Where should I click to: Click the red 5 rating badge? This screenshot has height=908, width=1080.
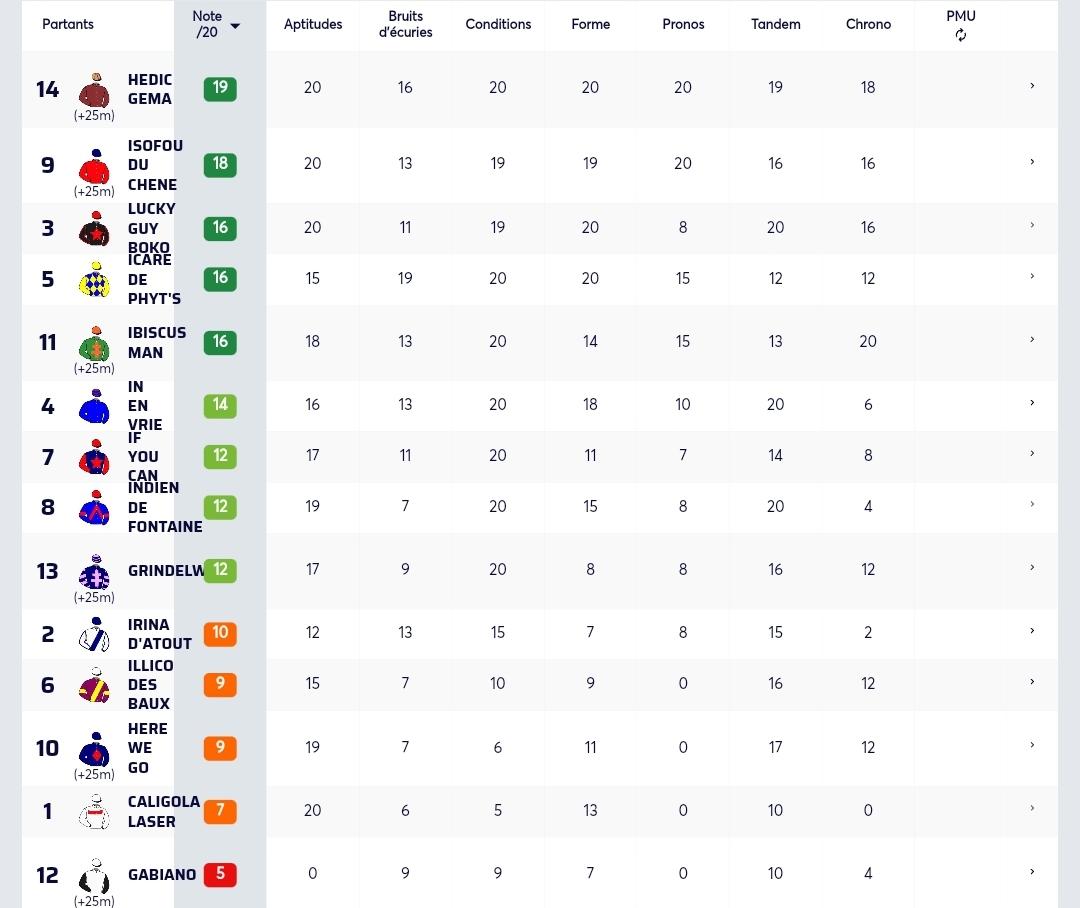click(x=220, y=874)
